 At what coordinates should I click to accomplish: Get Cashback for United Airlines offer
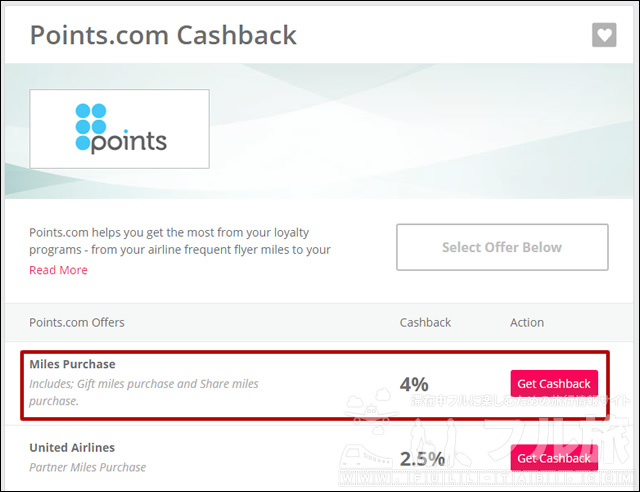[554, 458]
